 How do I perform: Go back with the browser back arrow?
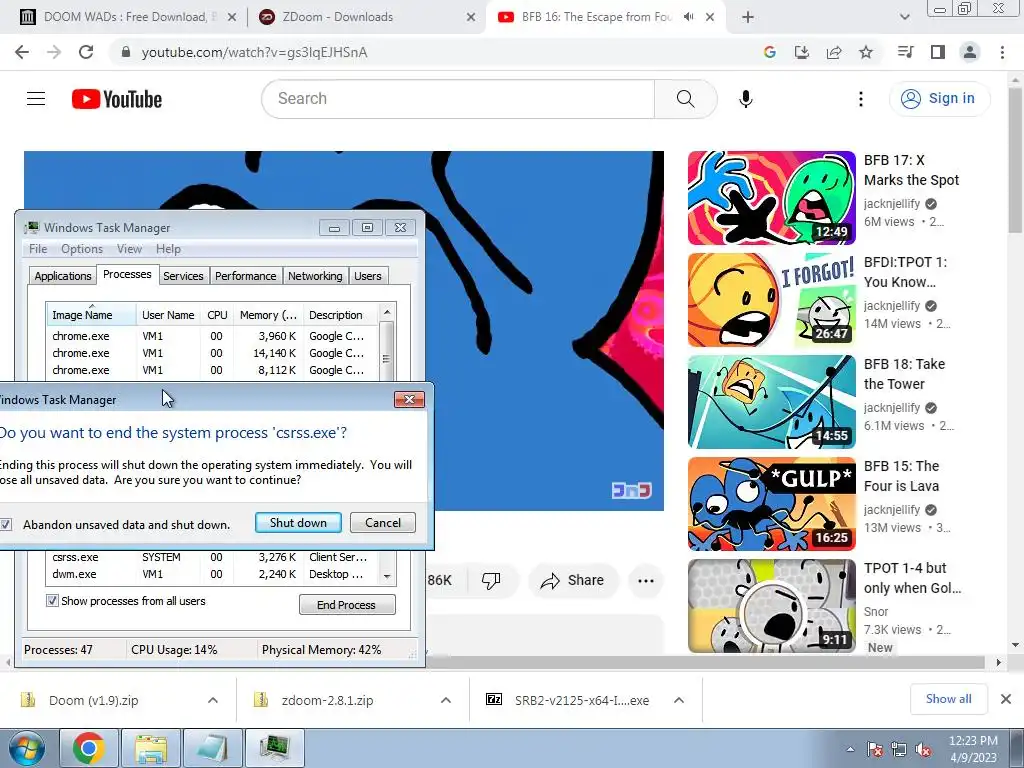(x=22, y=52)
